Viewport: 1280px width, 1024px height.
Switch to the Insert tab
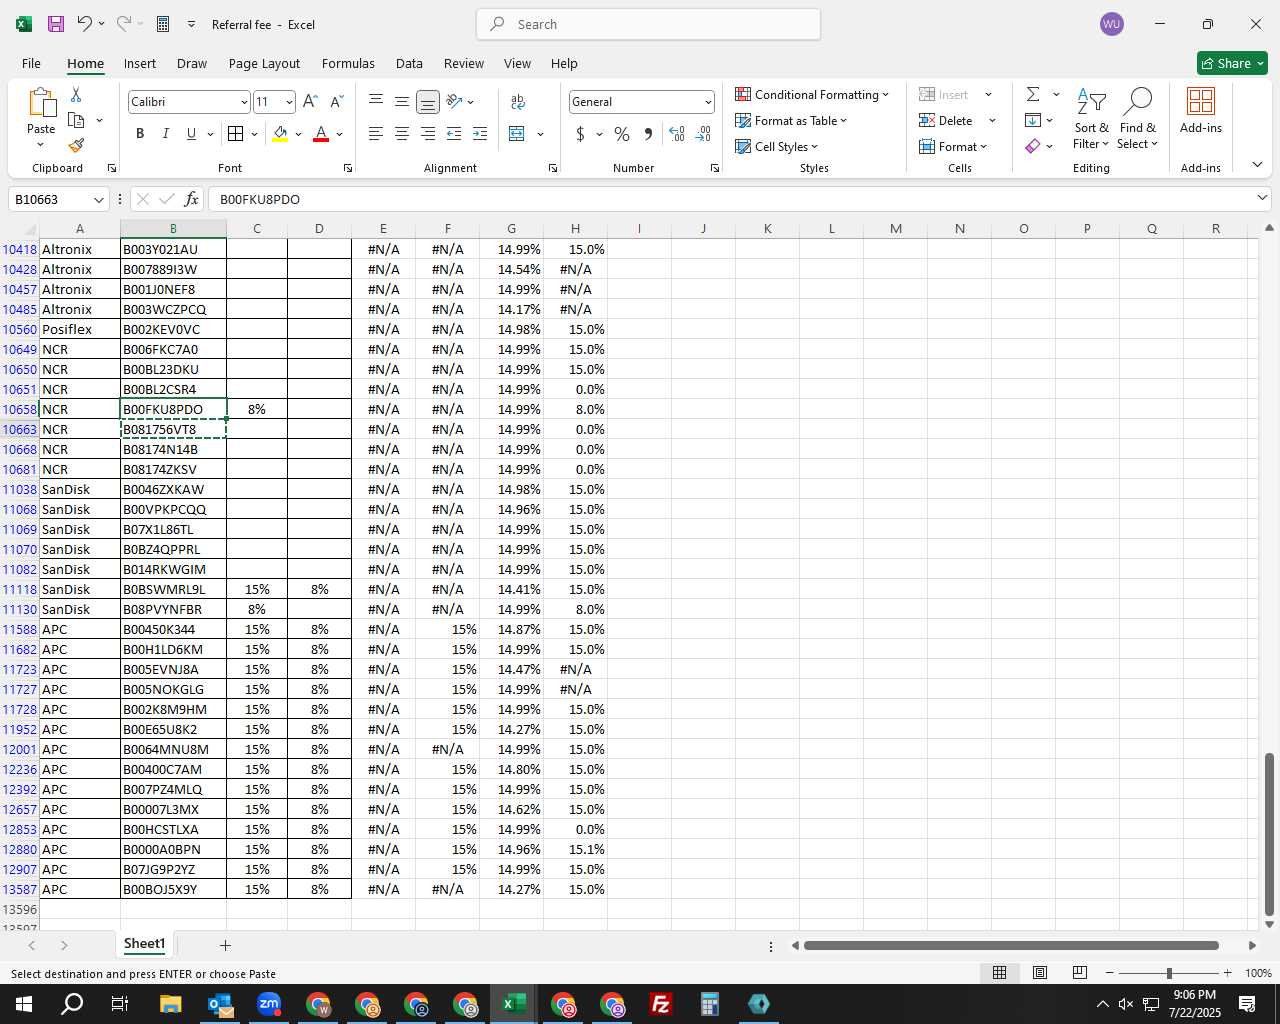click(x=140, y=63)
